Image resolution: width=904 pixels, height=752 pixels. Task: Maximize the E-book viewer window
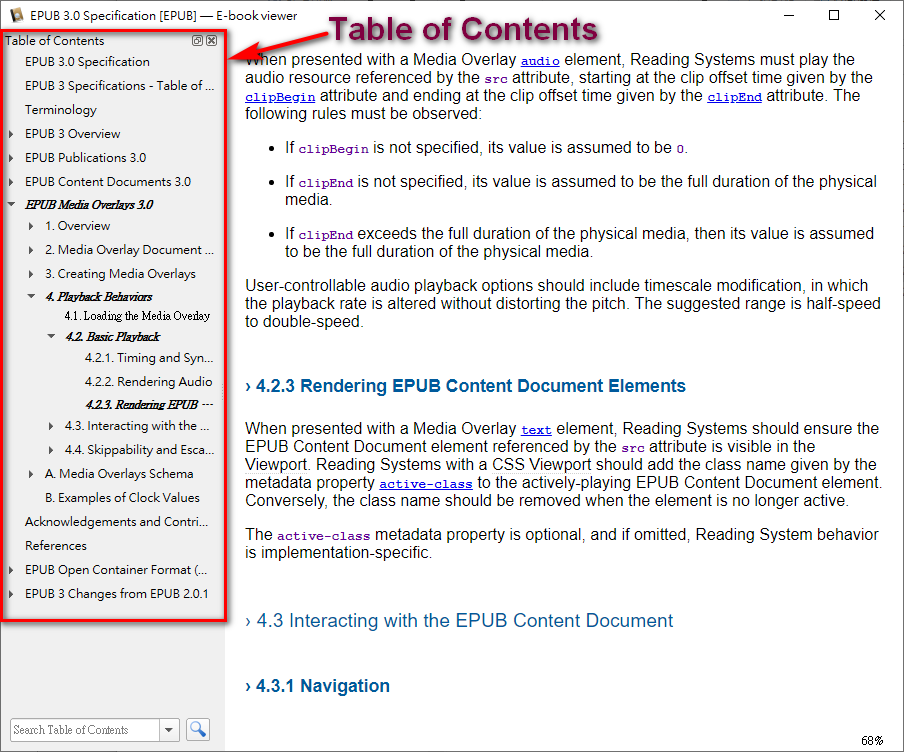pos(834,15)
